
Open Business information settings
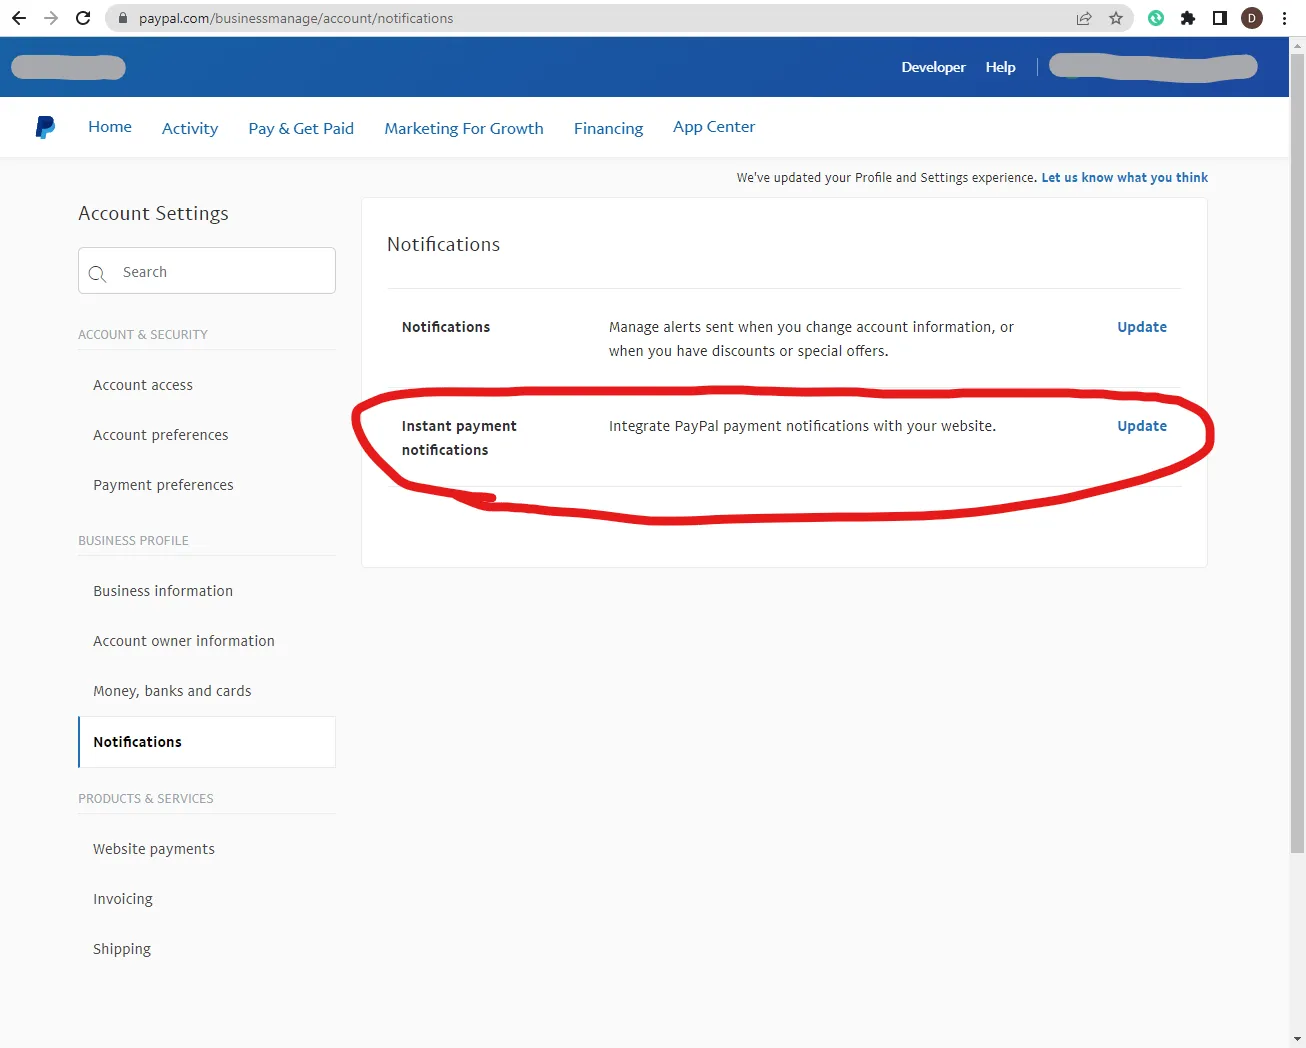click(x=163, y=591)
